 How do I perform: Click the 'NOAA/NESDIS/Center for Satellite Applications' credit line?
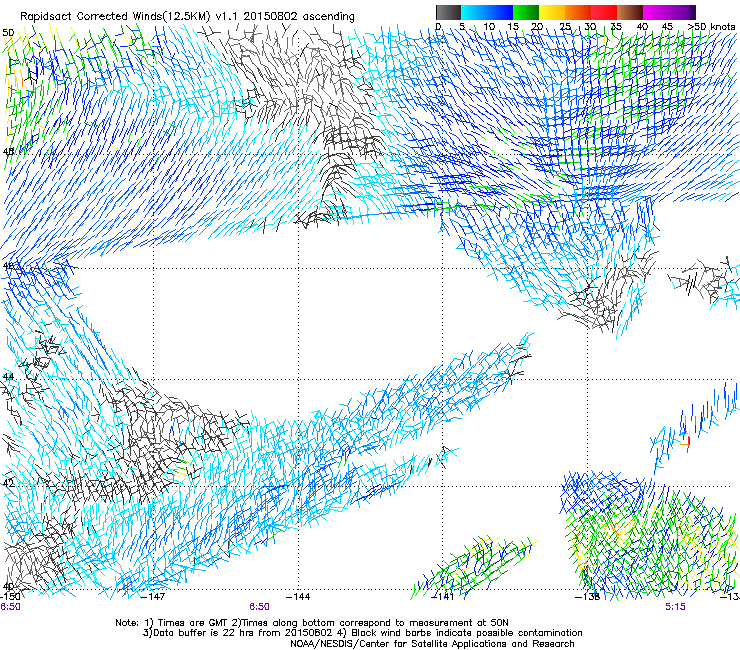click(x=432, y=644)
